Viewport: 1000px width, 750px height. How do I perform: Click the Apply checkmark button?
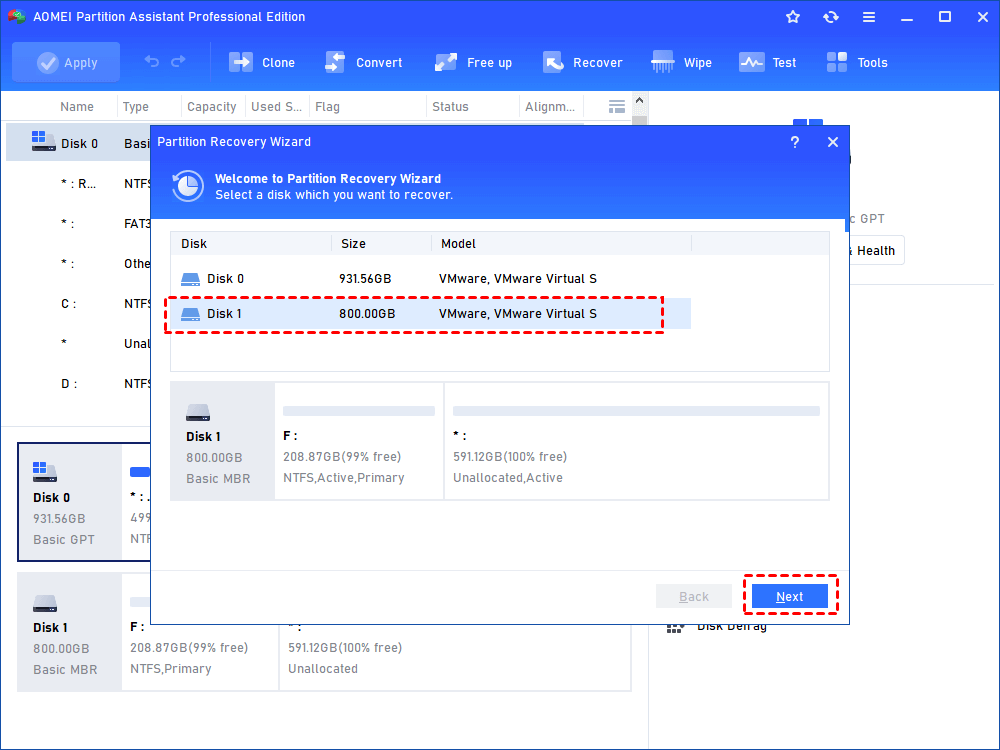(x=66, y=62)
